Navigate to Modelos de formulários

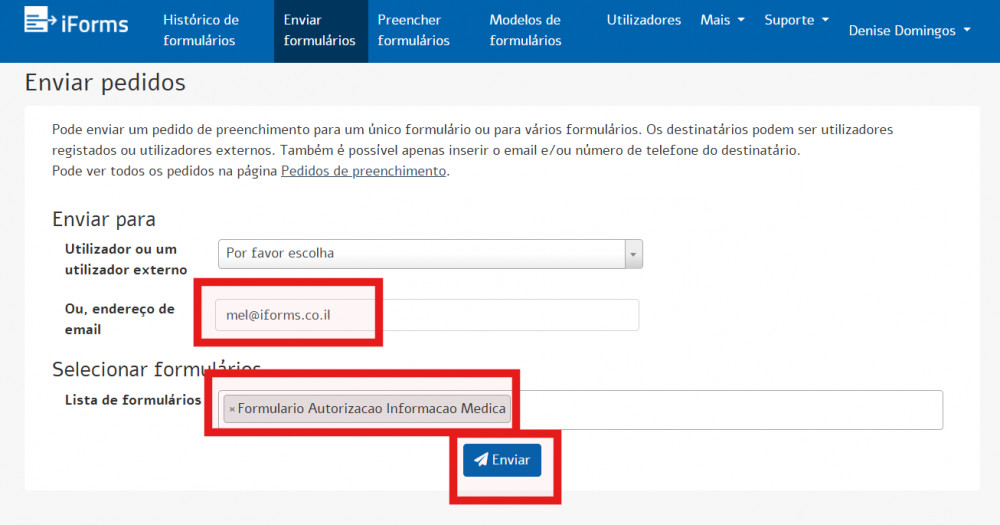point(525,31)
